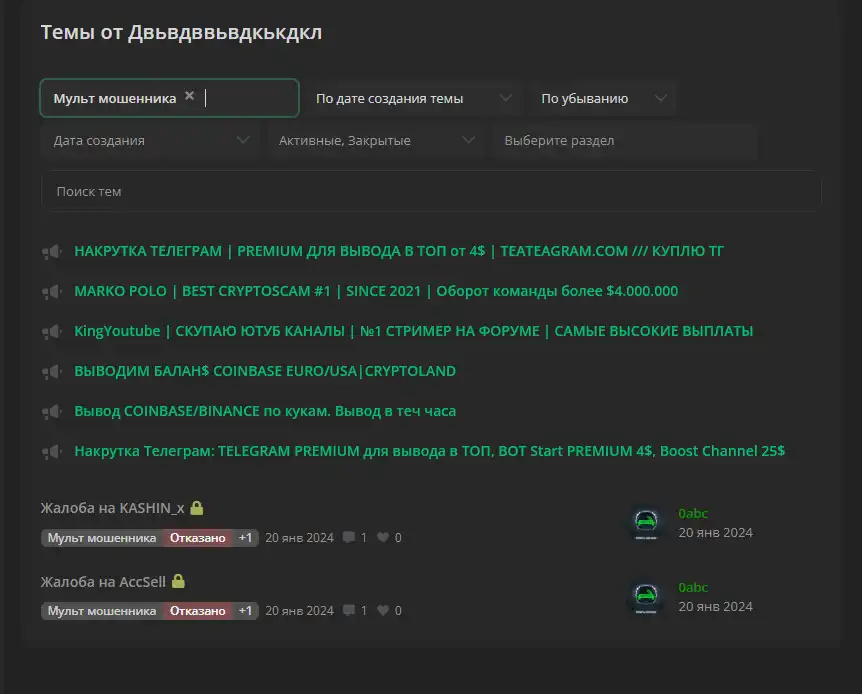Open the MARKO POLO BEST CRYPTOSCAM link
This screenshot has width=862, height=694.
[x=376, y=291]
